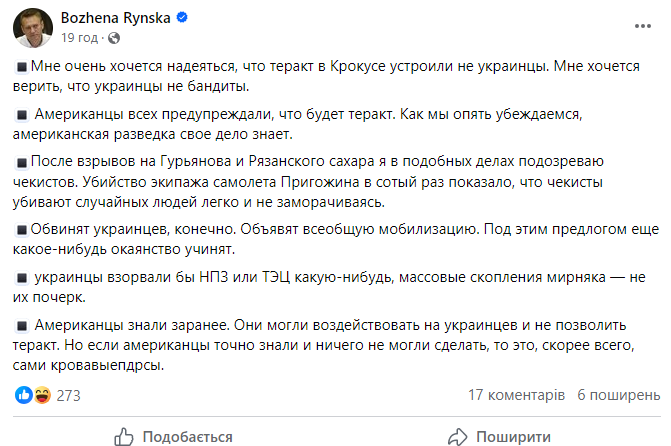Click the laughing Haha reaction emoji

[40, 396]
